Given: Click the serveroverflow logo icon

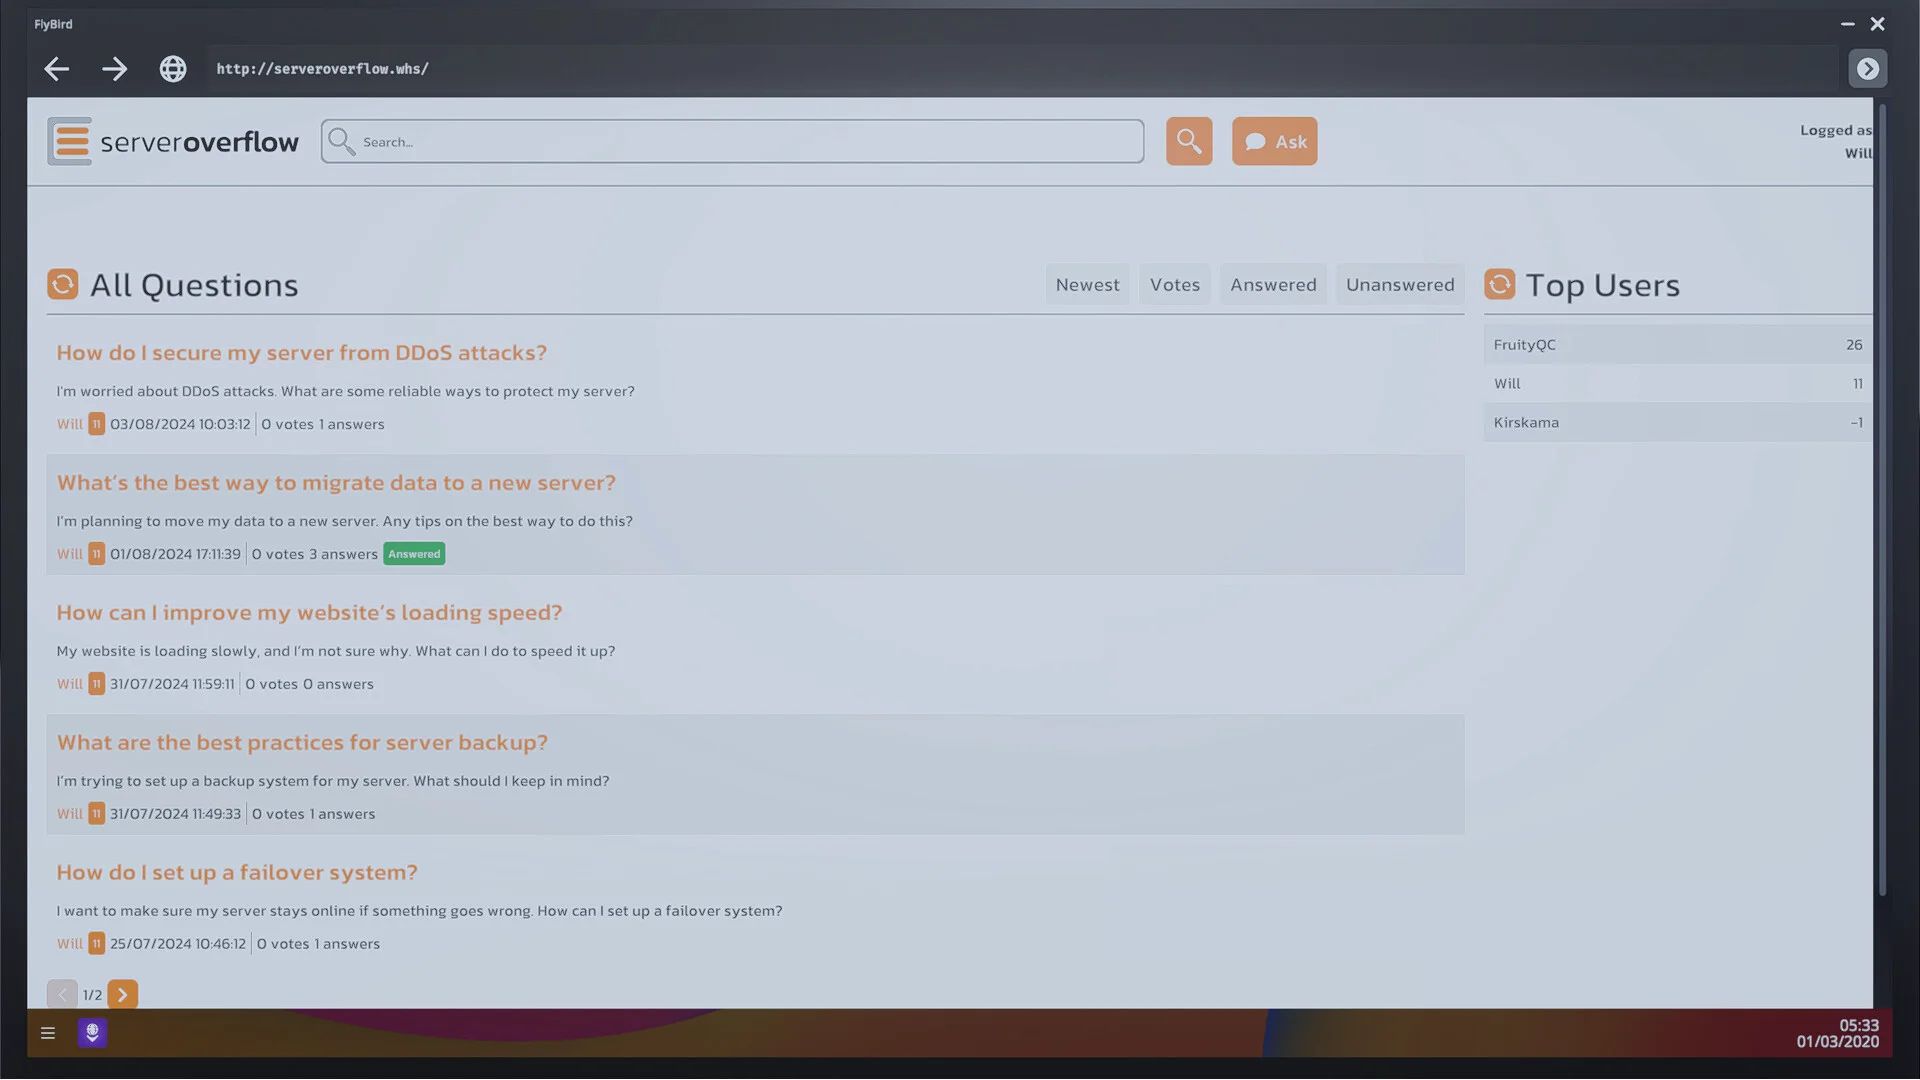Looking at the screenshot, I should click(69, 141).
